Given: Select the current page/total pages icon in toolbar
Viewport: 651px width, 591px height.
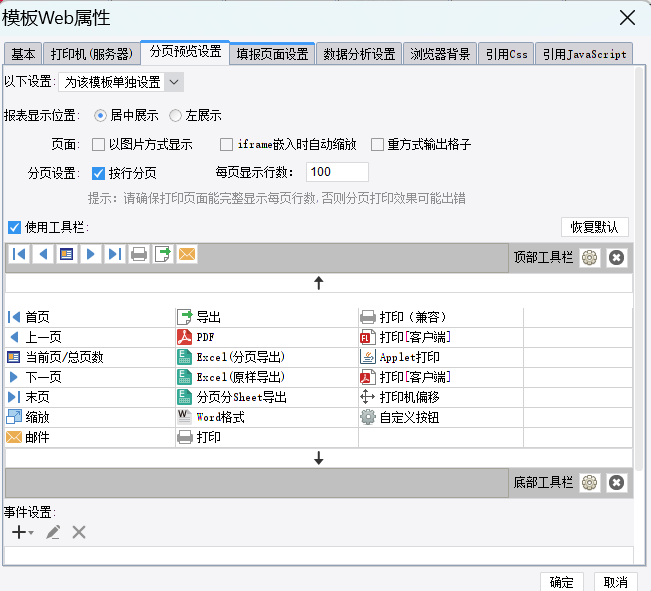Looking at the screenshot, I should pyautogui.click(x=67, y=254).
